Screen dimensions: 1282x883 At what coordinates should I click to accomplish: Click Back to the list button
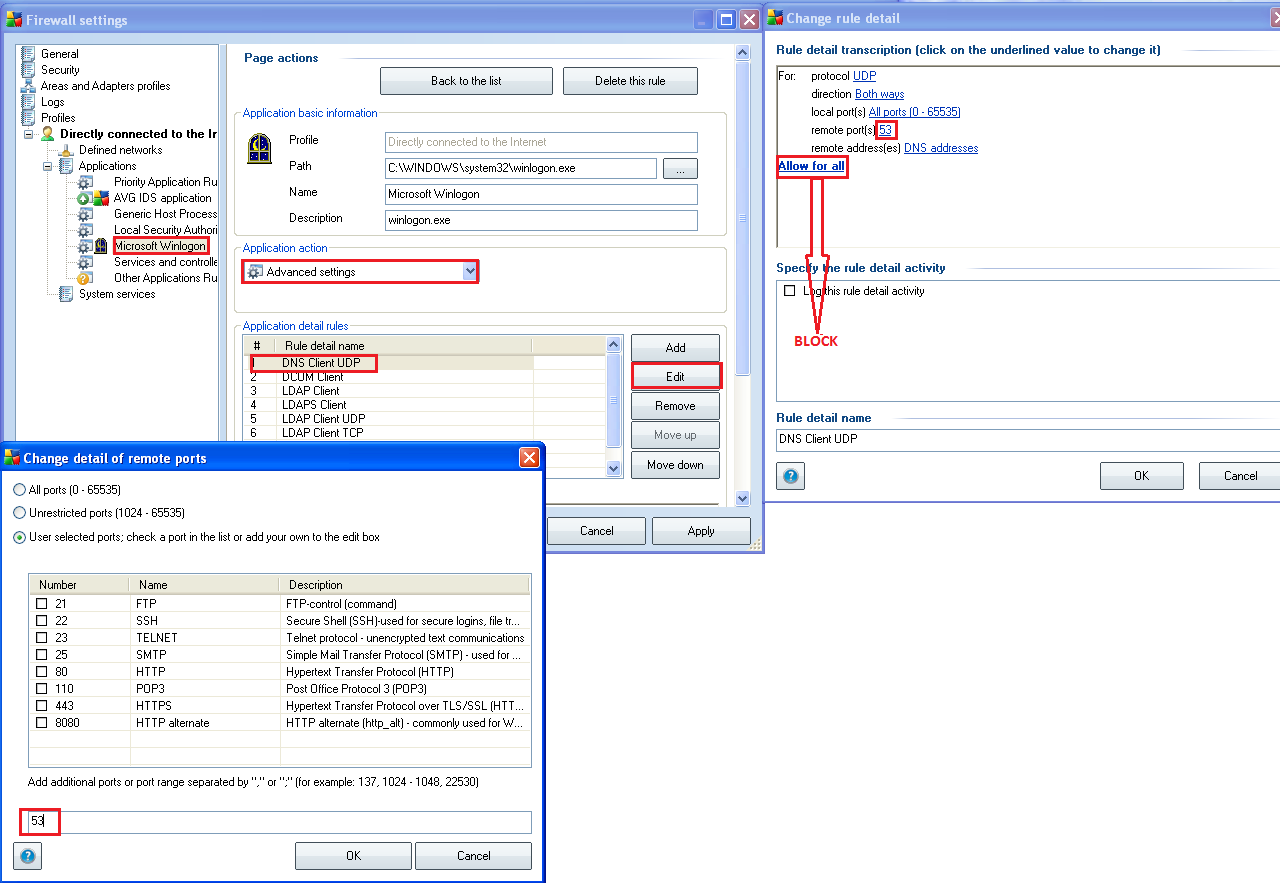click(466, 81)
